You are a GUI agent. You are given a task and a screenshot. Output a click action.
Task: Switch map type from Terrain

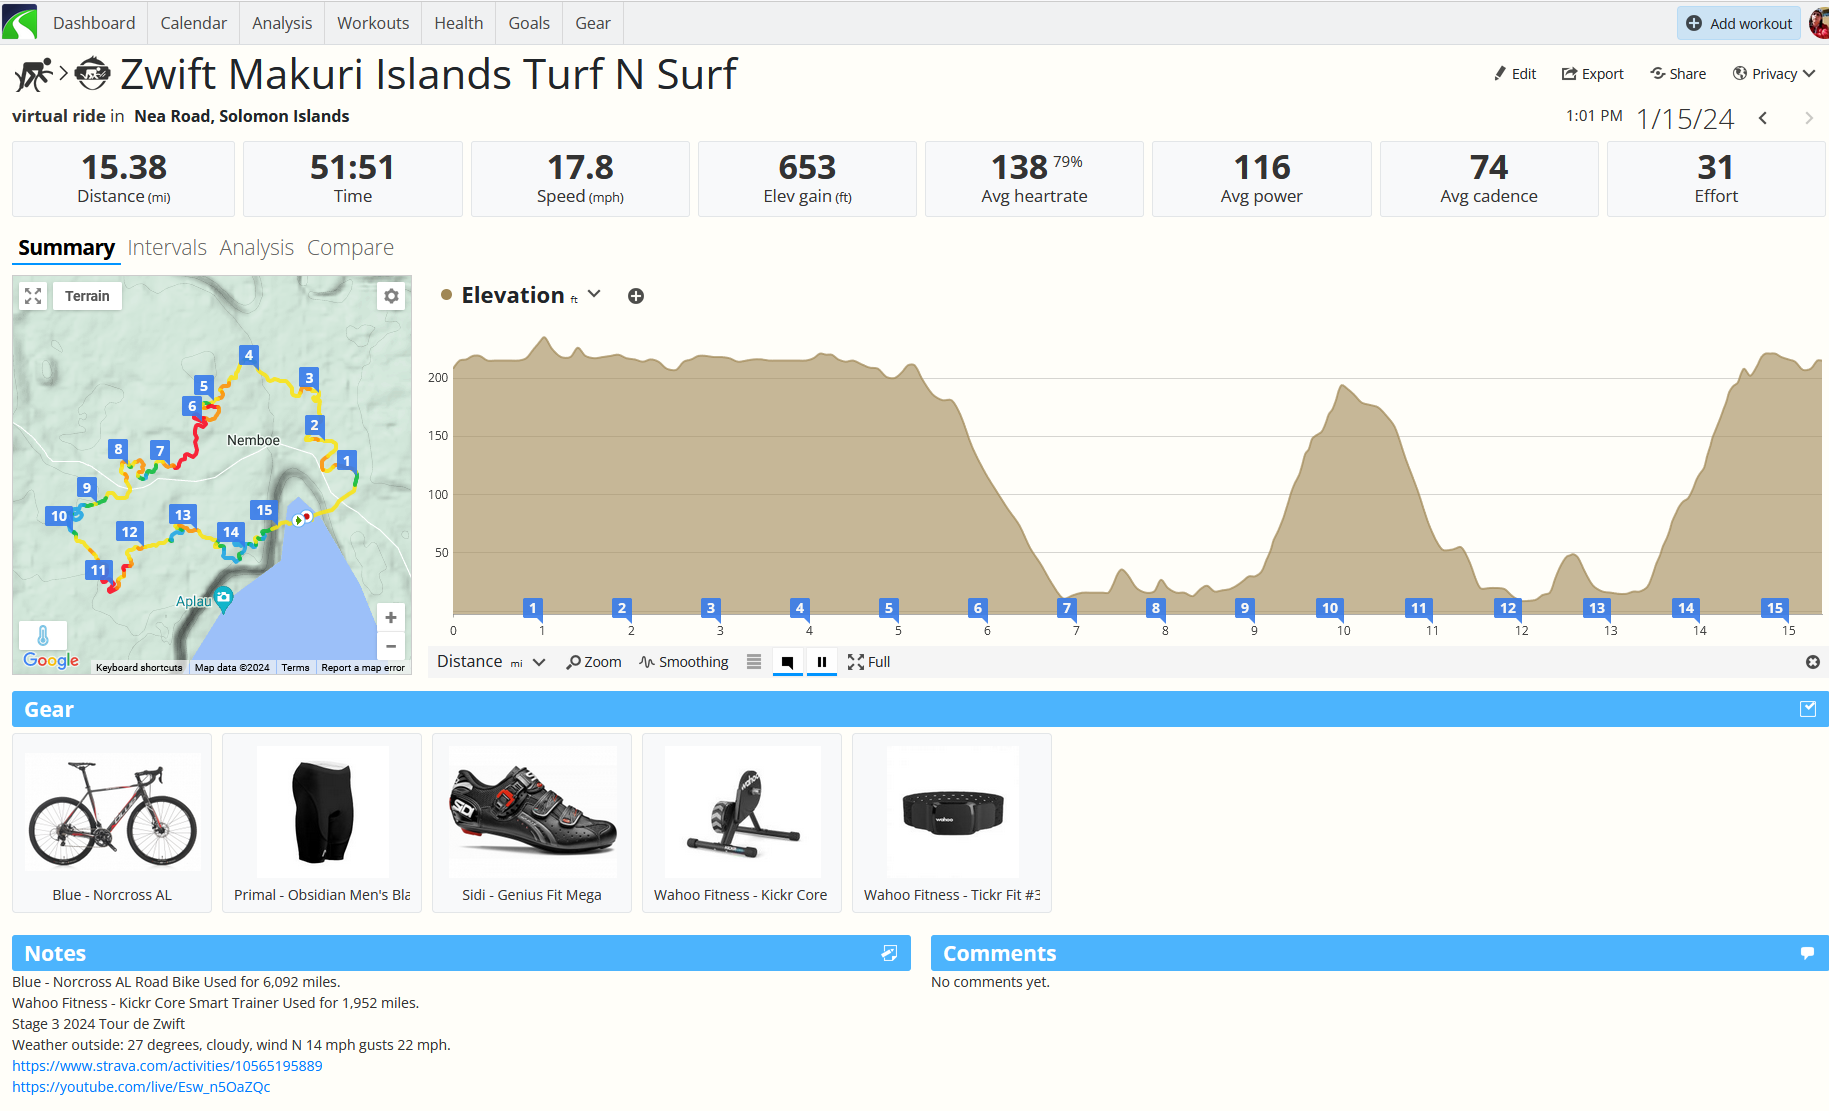[x=88, y=296]
